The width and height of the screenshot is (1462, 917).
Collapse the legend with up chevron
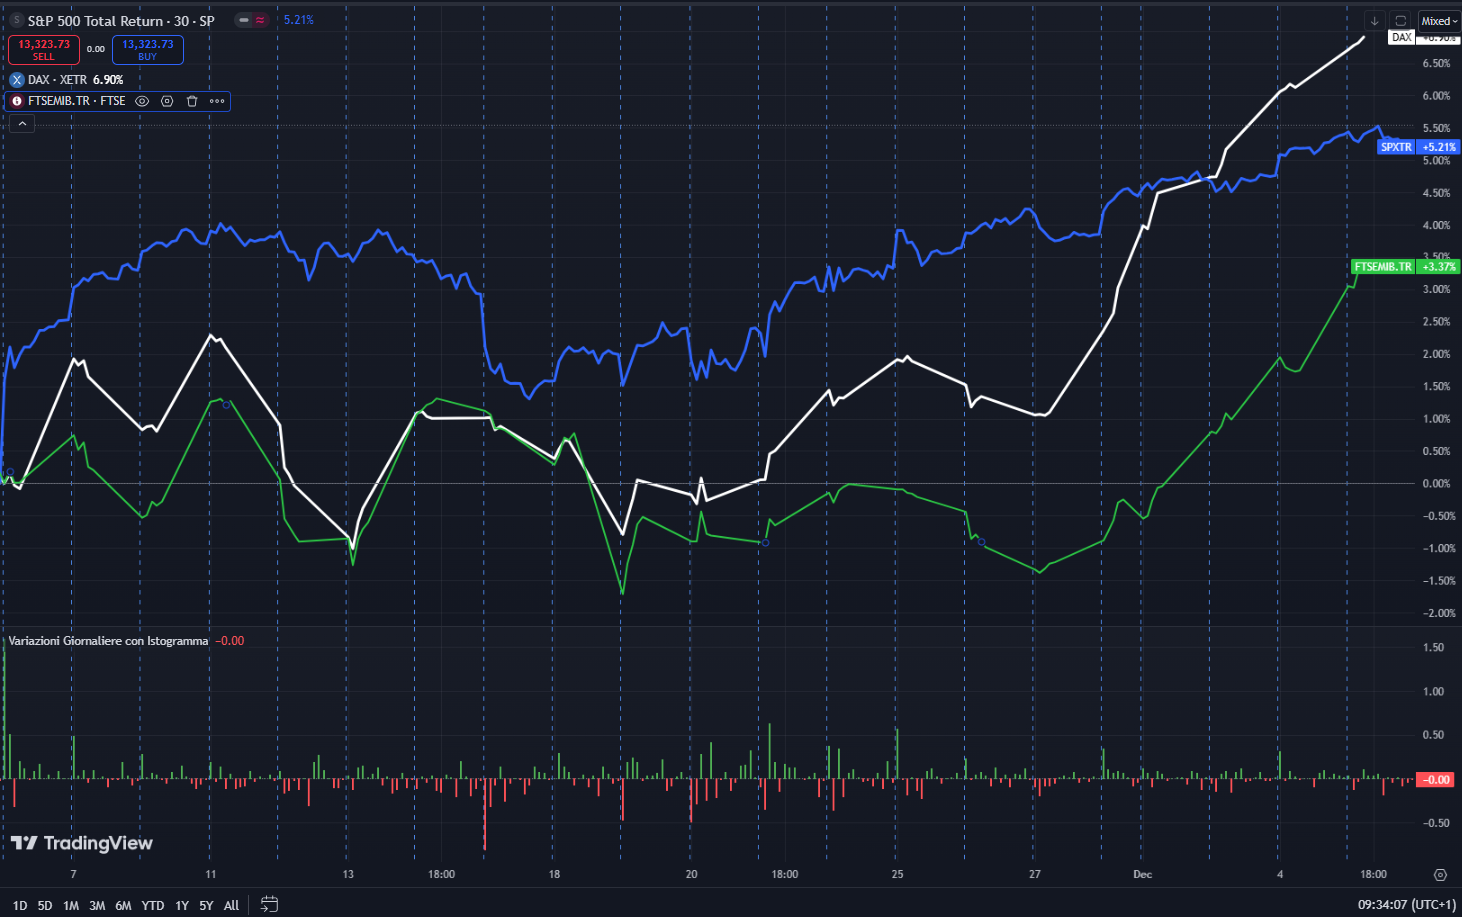[x=22, y=124]
